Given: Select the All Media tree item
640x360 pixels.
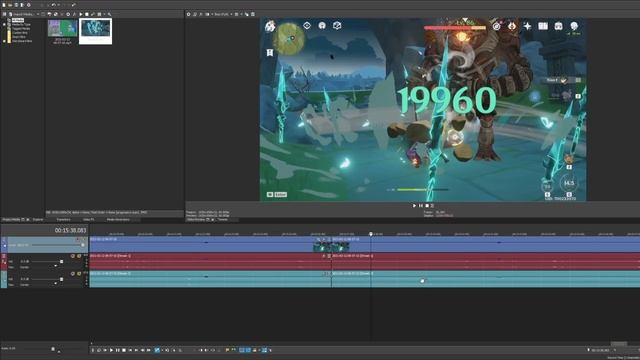Looking at the screenshot, I should pos(18,20).
